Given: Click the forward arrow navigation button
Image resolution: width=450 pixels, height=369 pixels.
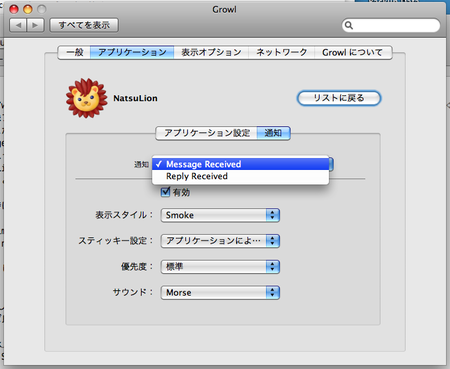Looking at the screenshot, I should (36, 25).
